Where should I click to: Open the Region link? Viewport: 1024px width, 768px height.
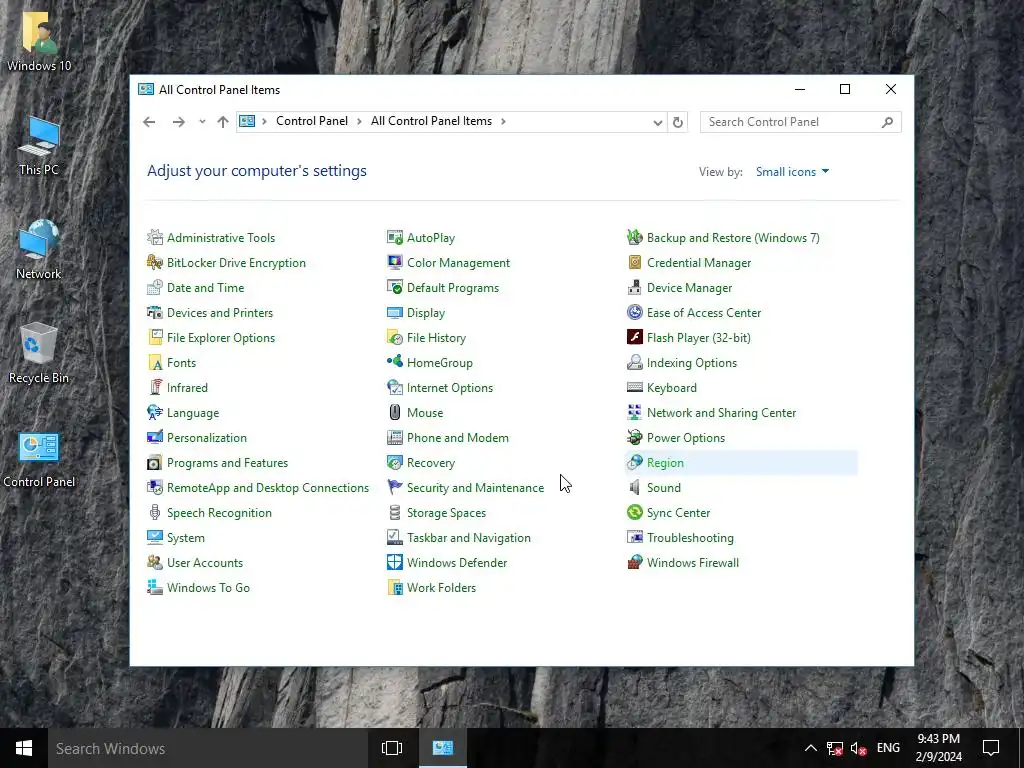click(x=665, y=463)
